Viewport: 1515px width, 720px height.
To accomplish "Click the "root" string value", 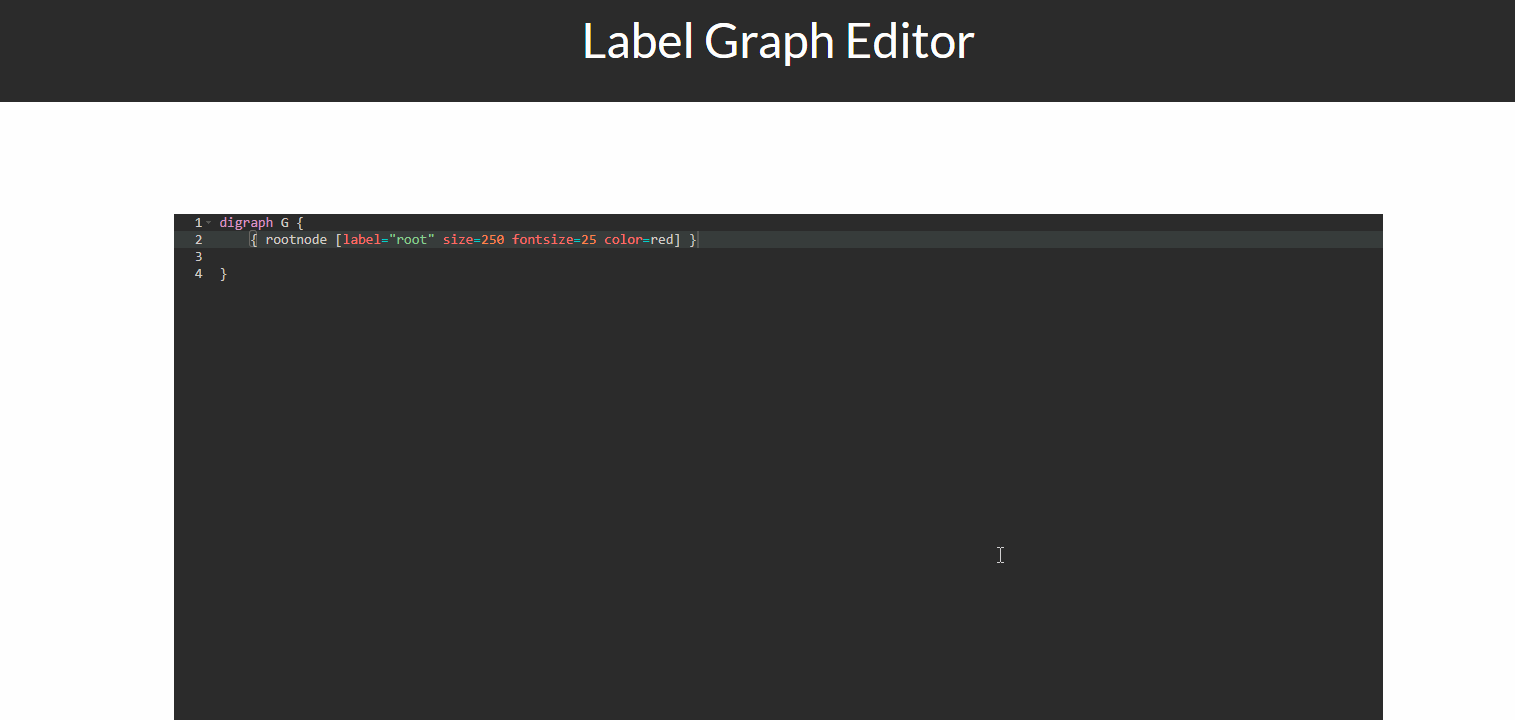I will 412,239.
